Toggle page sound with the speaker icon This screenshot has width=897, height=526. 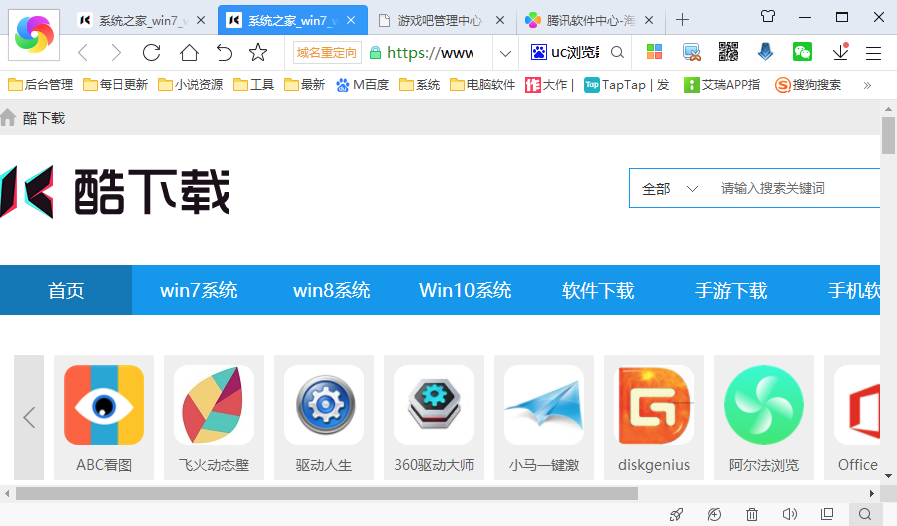coord(790,514)
